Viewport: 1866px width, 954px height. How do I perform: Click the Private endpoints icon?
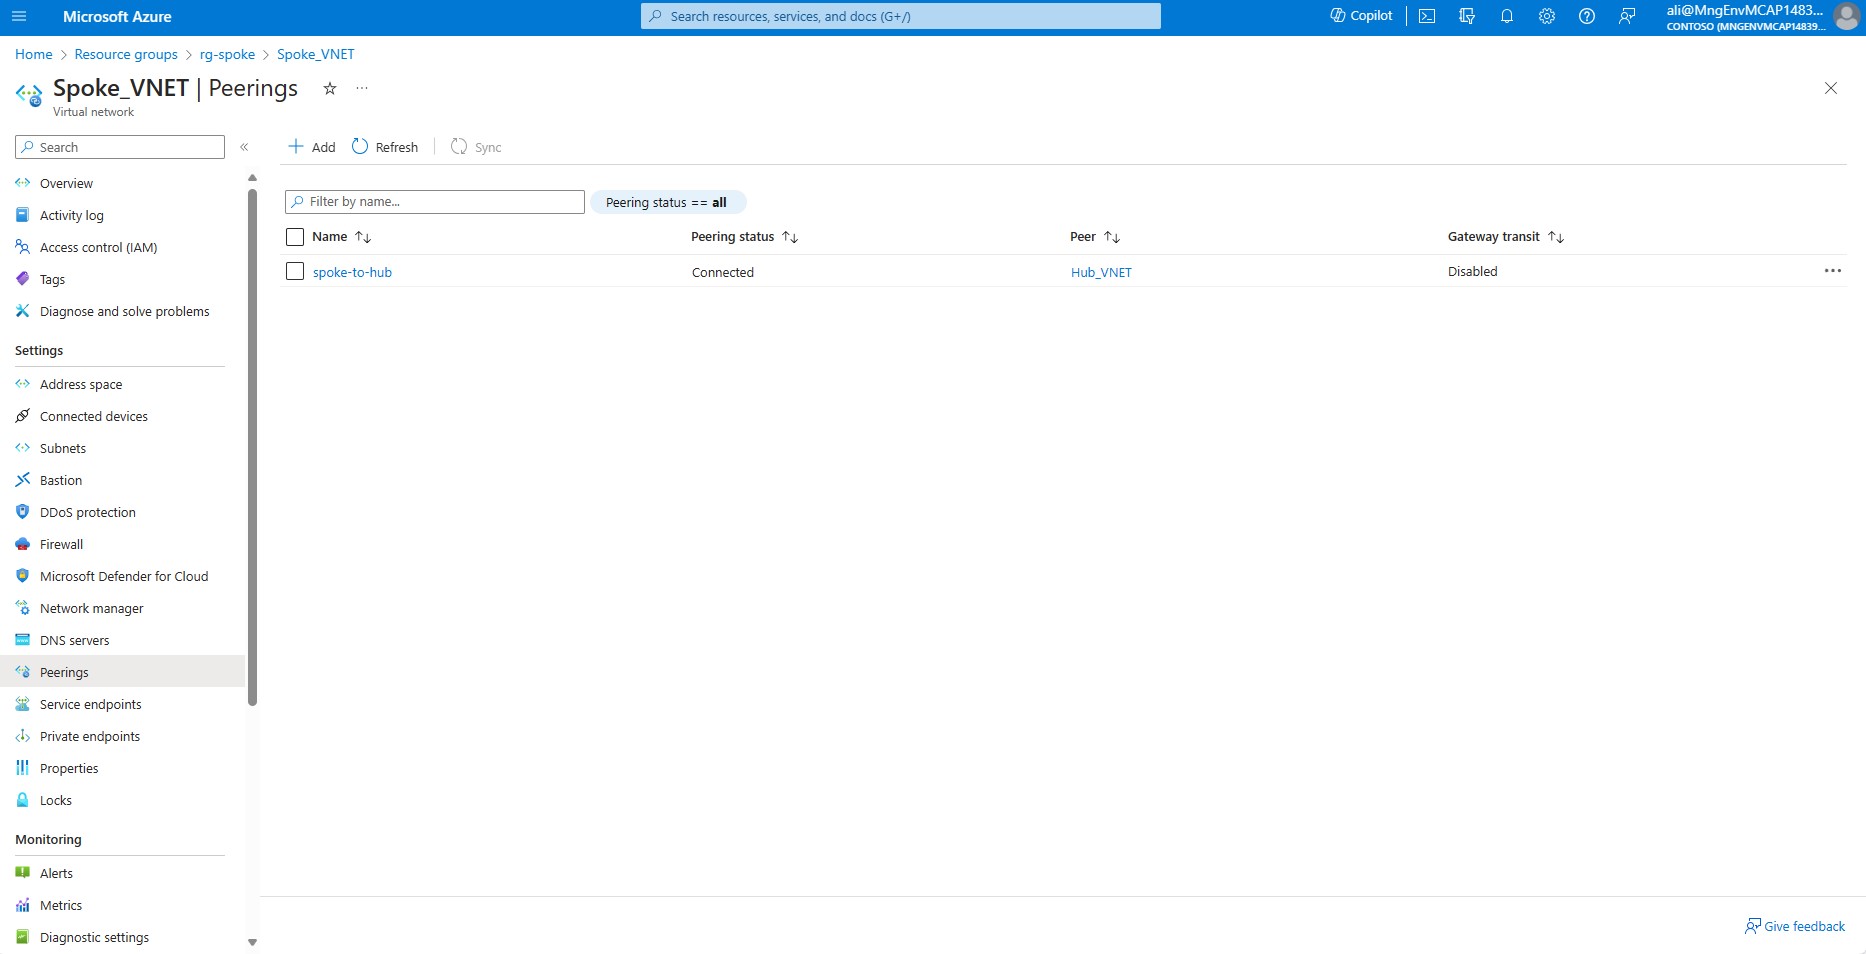23,736
